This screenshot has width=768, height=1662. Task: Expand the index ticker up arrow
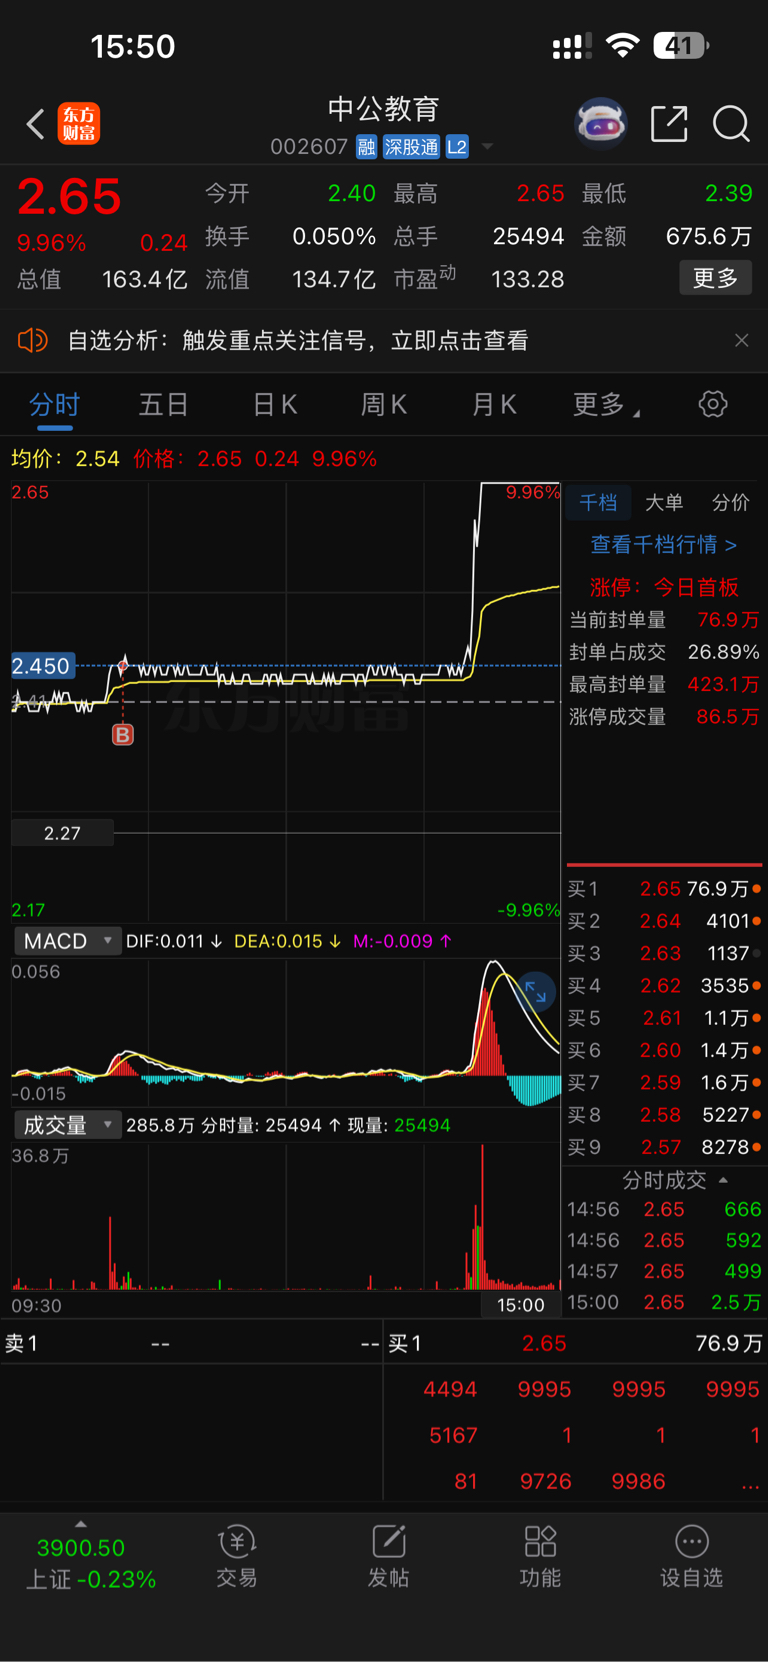tap(81, 1524)
